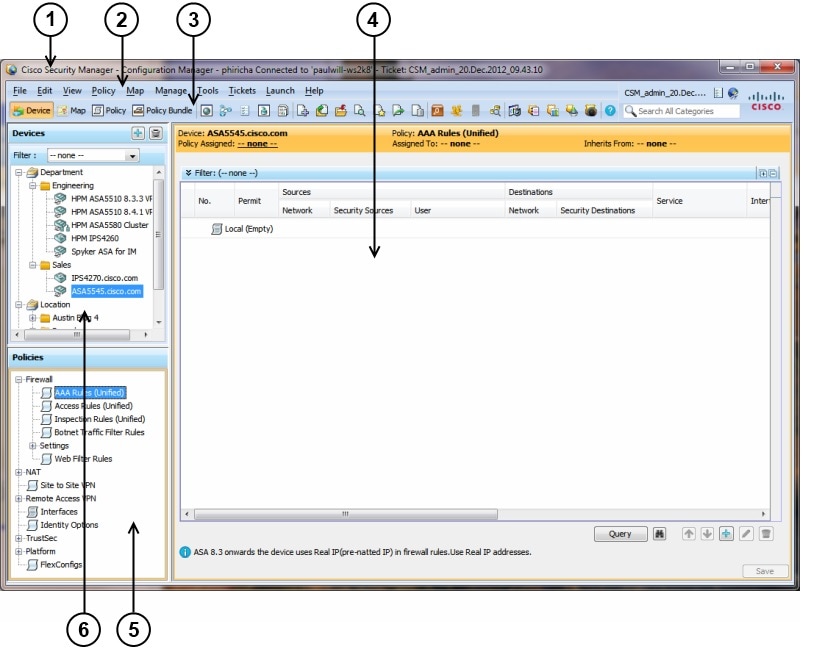Click the blue Help question mark icon

click(x=610, y=111)
